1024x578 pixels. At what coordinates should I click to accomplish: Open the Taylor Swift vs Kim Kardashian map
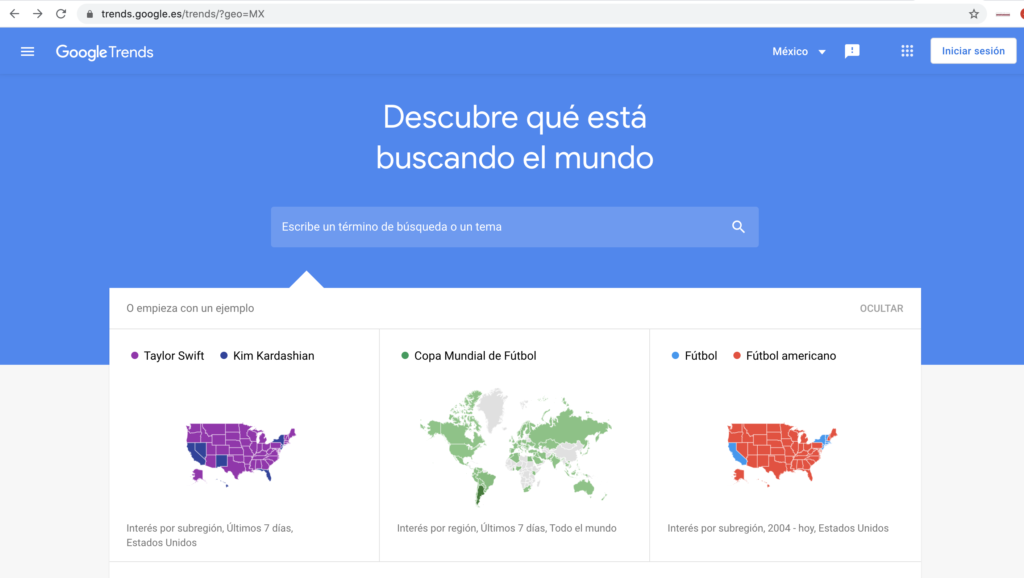(x=240, y=453)
